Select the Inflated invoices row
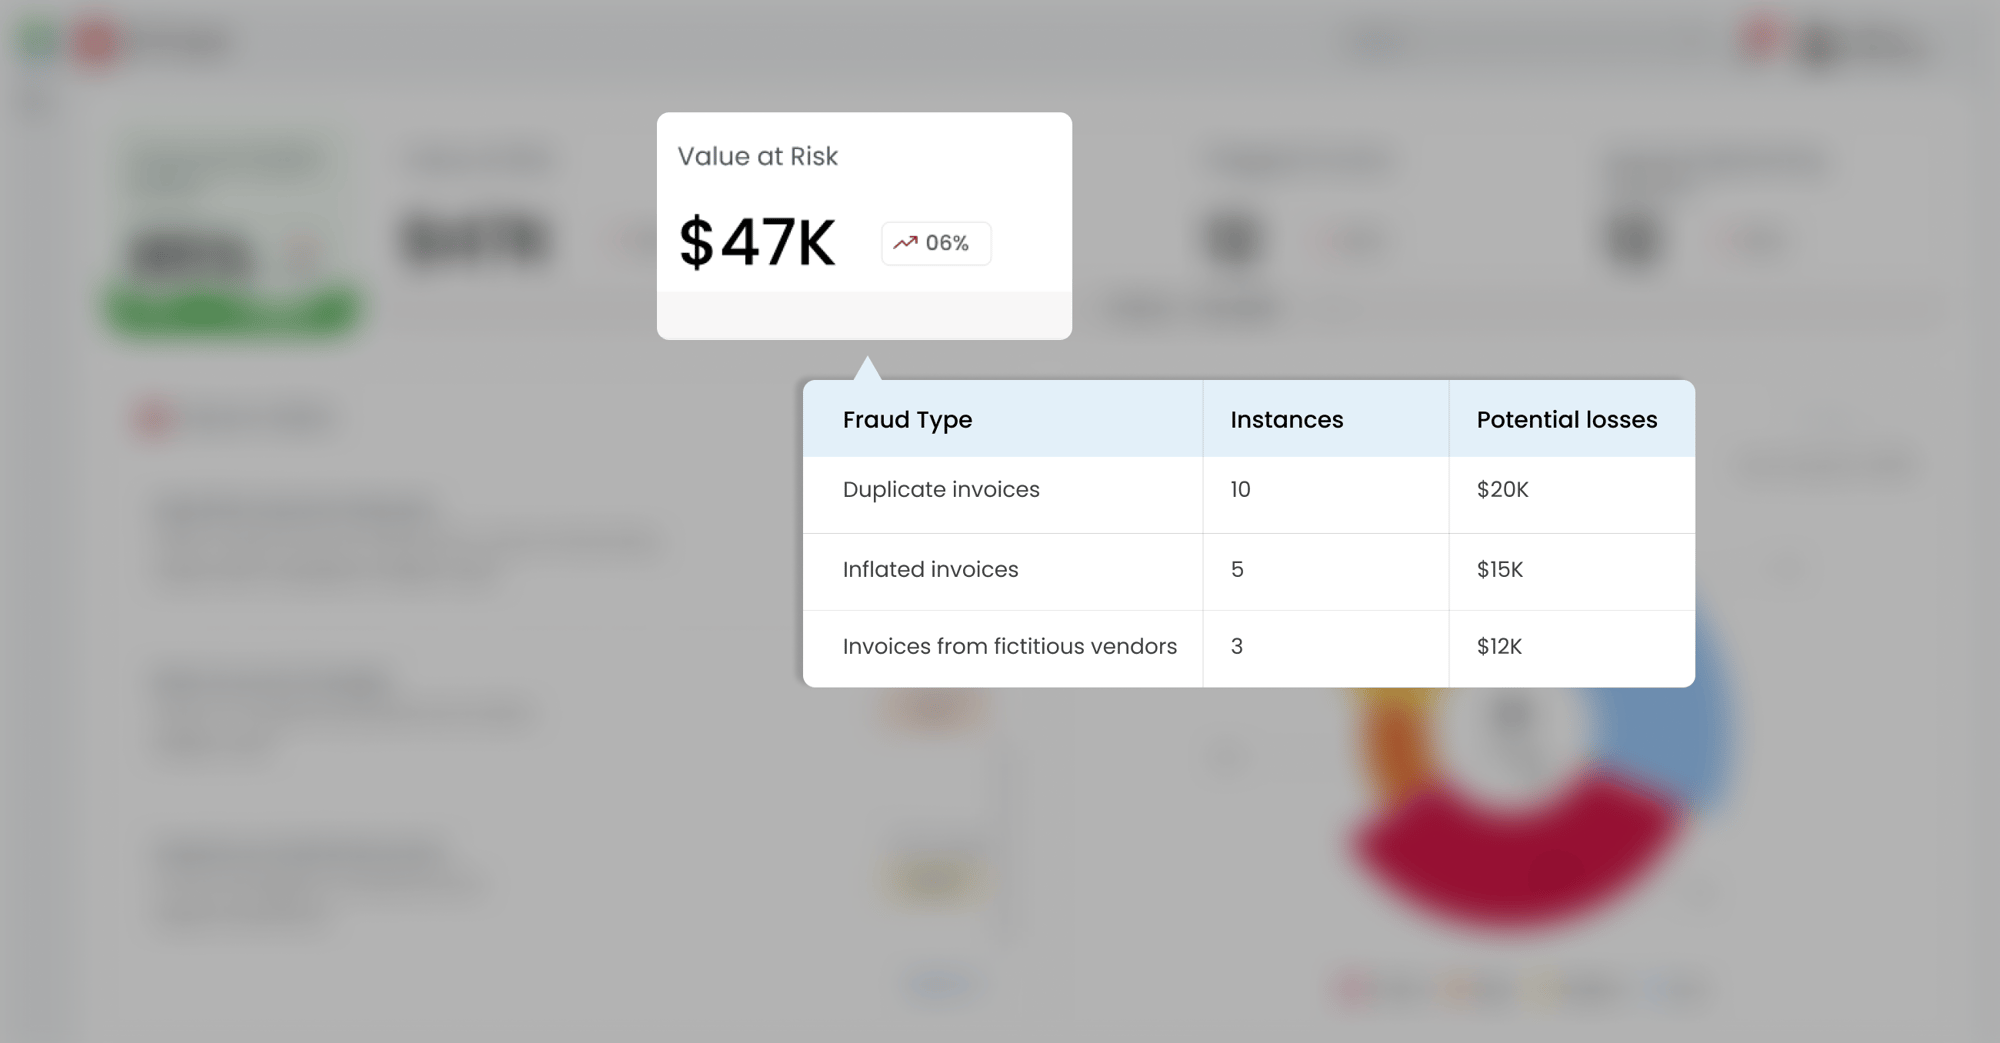This screenshot has height=1043, width=2000. (930, 570)
